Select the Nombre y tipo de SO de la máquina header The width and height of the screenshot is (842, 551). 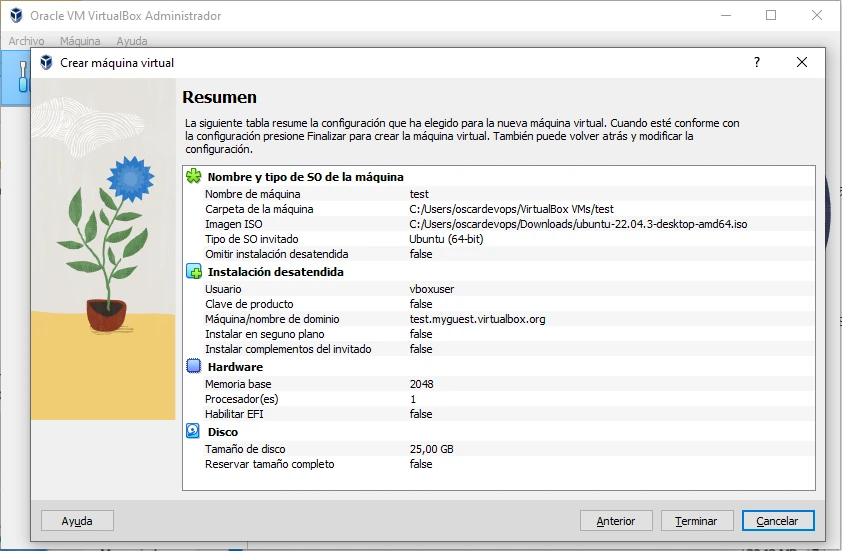[x=306, y=177]
